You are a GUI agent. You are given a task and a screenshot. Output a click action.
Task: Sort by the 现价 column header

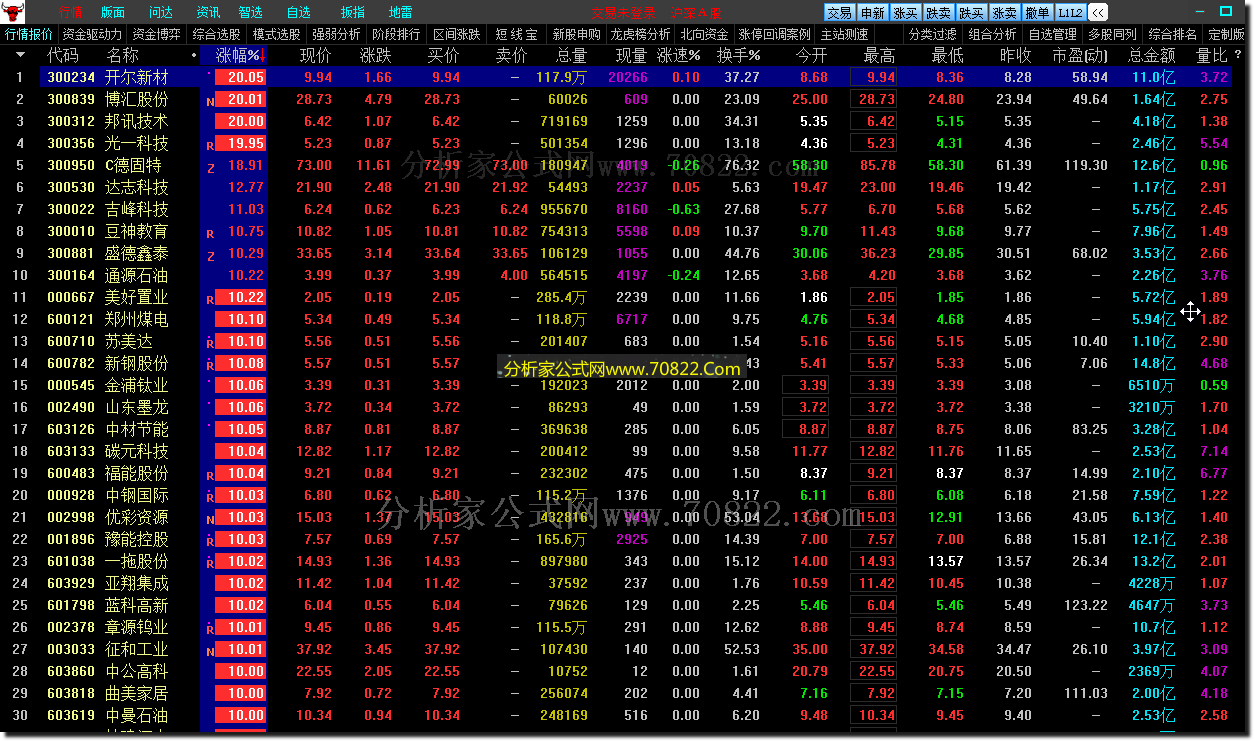tap(316, 55)
